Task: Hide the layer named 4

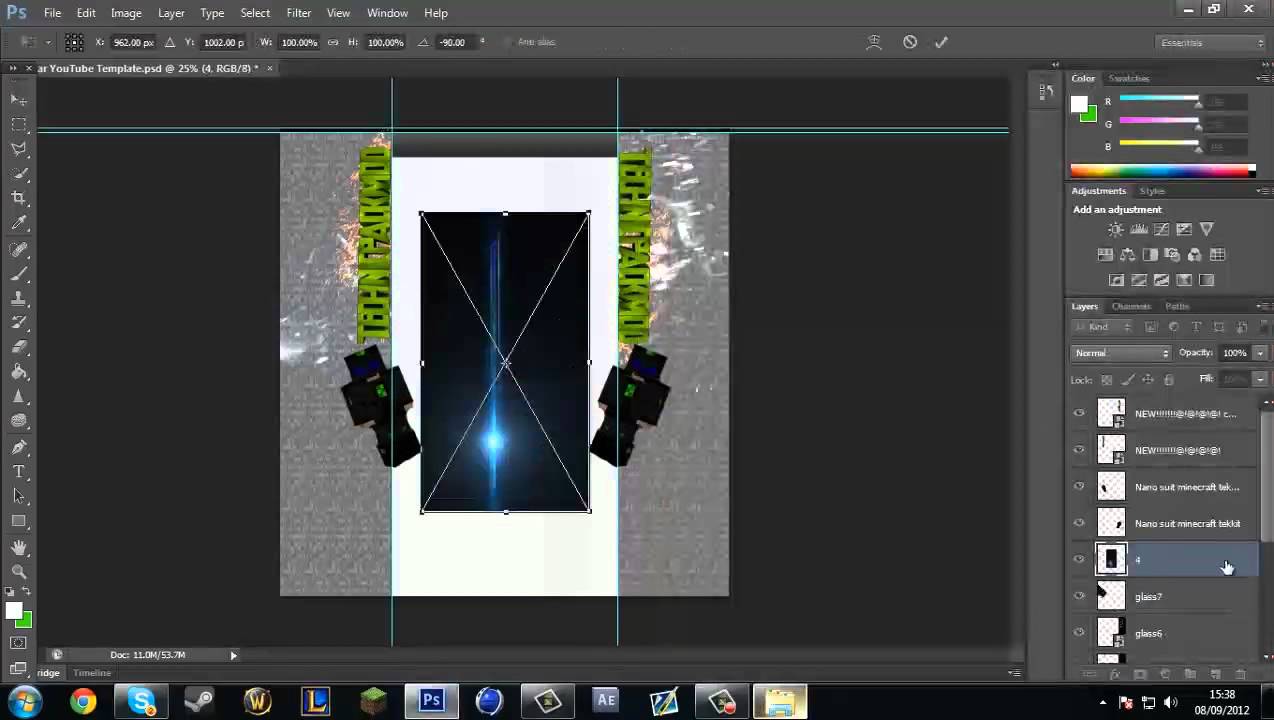Action: pyautogui.click(x=1079, y=560)
